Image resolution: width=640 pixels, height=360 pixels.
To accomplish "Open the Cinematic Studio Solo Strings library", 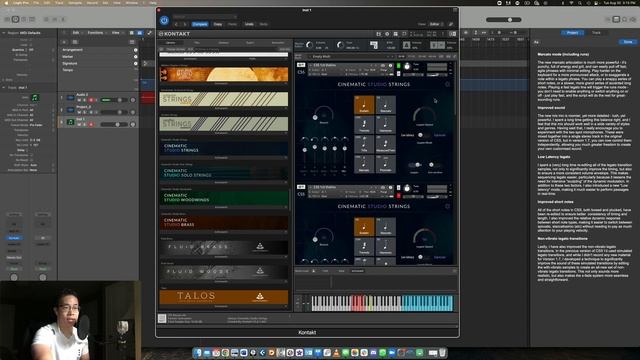I will coord(224,173).
